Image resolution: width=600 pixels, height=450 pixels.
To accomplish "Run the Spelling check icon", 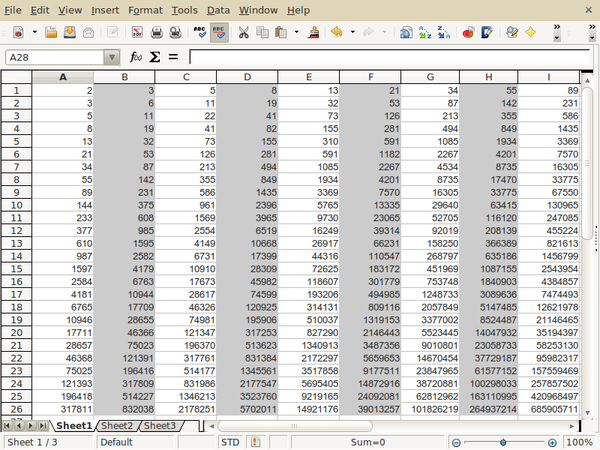I will pyautogui.click(x=200, y=33).
